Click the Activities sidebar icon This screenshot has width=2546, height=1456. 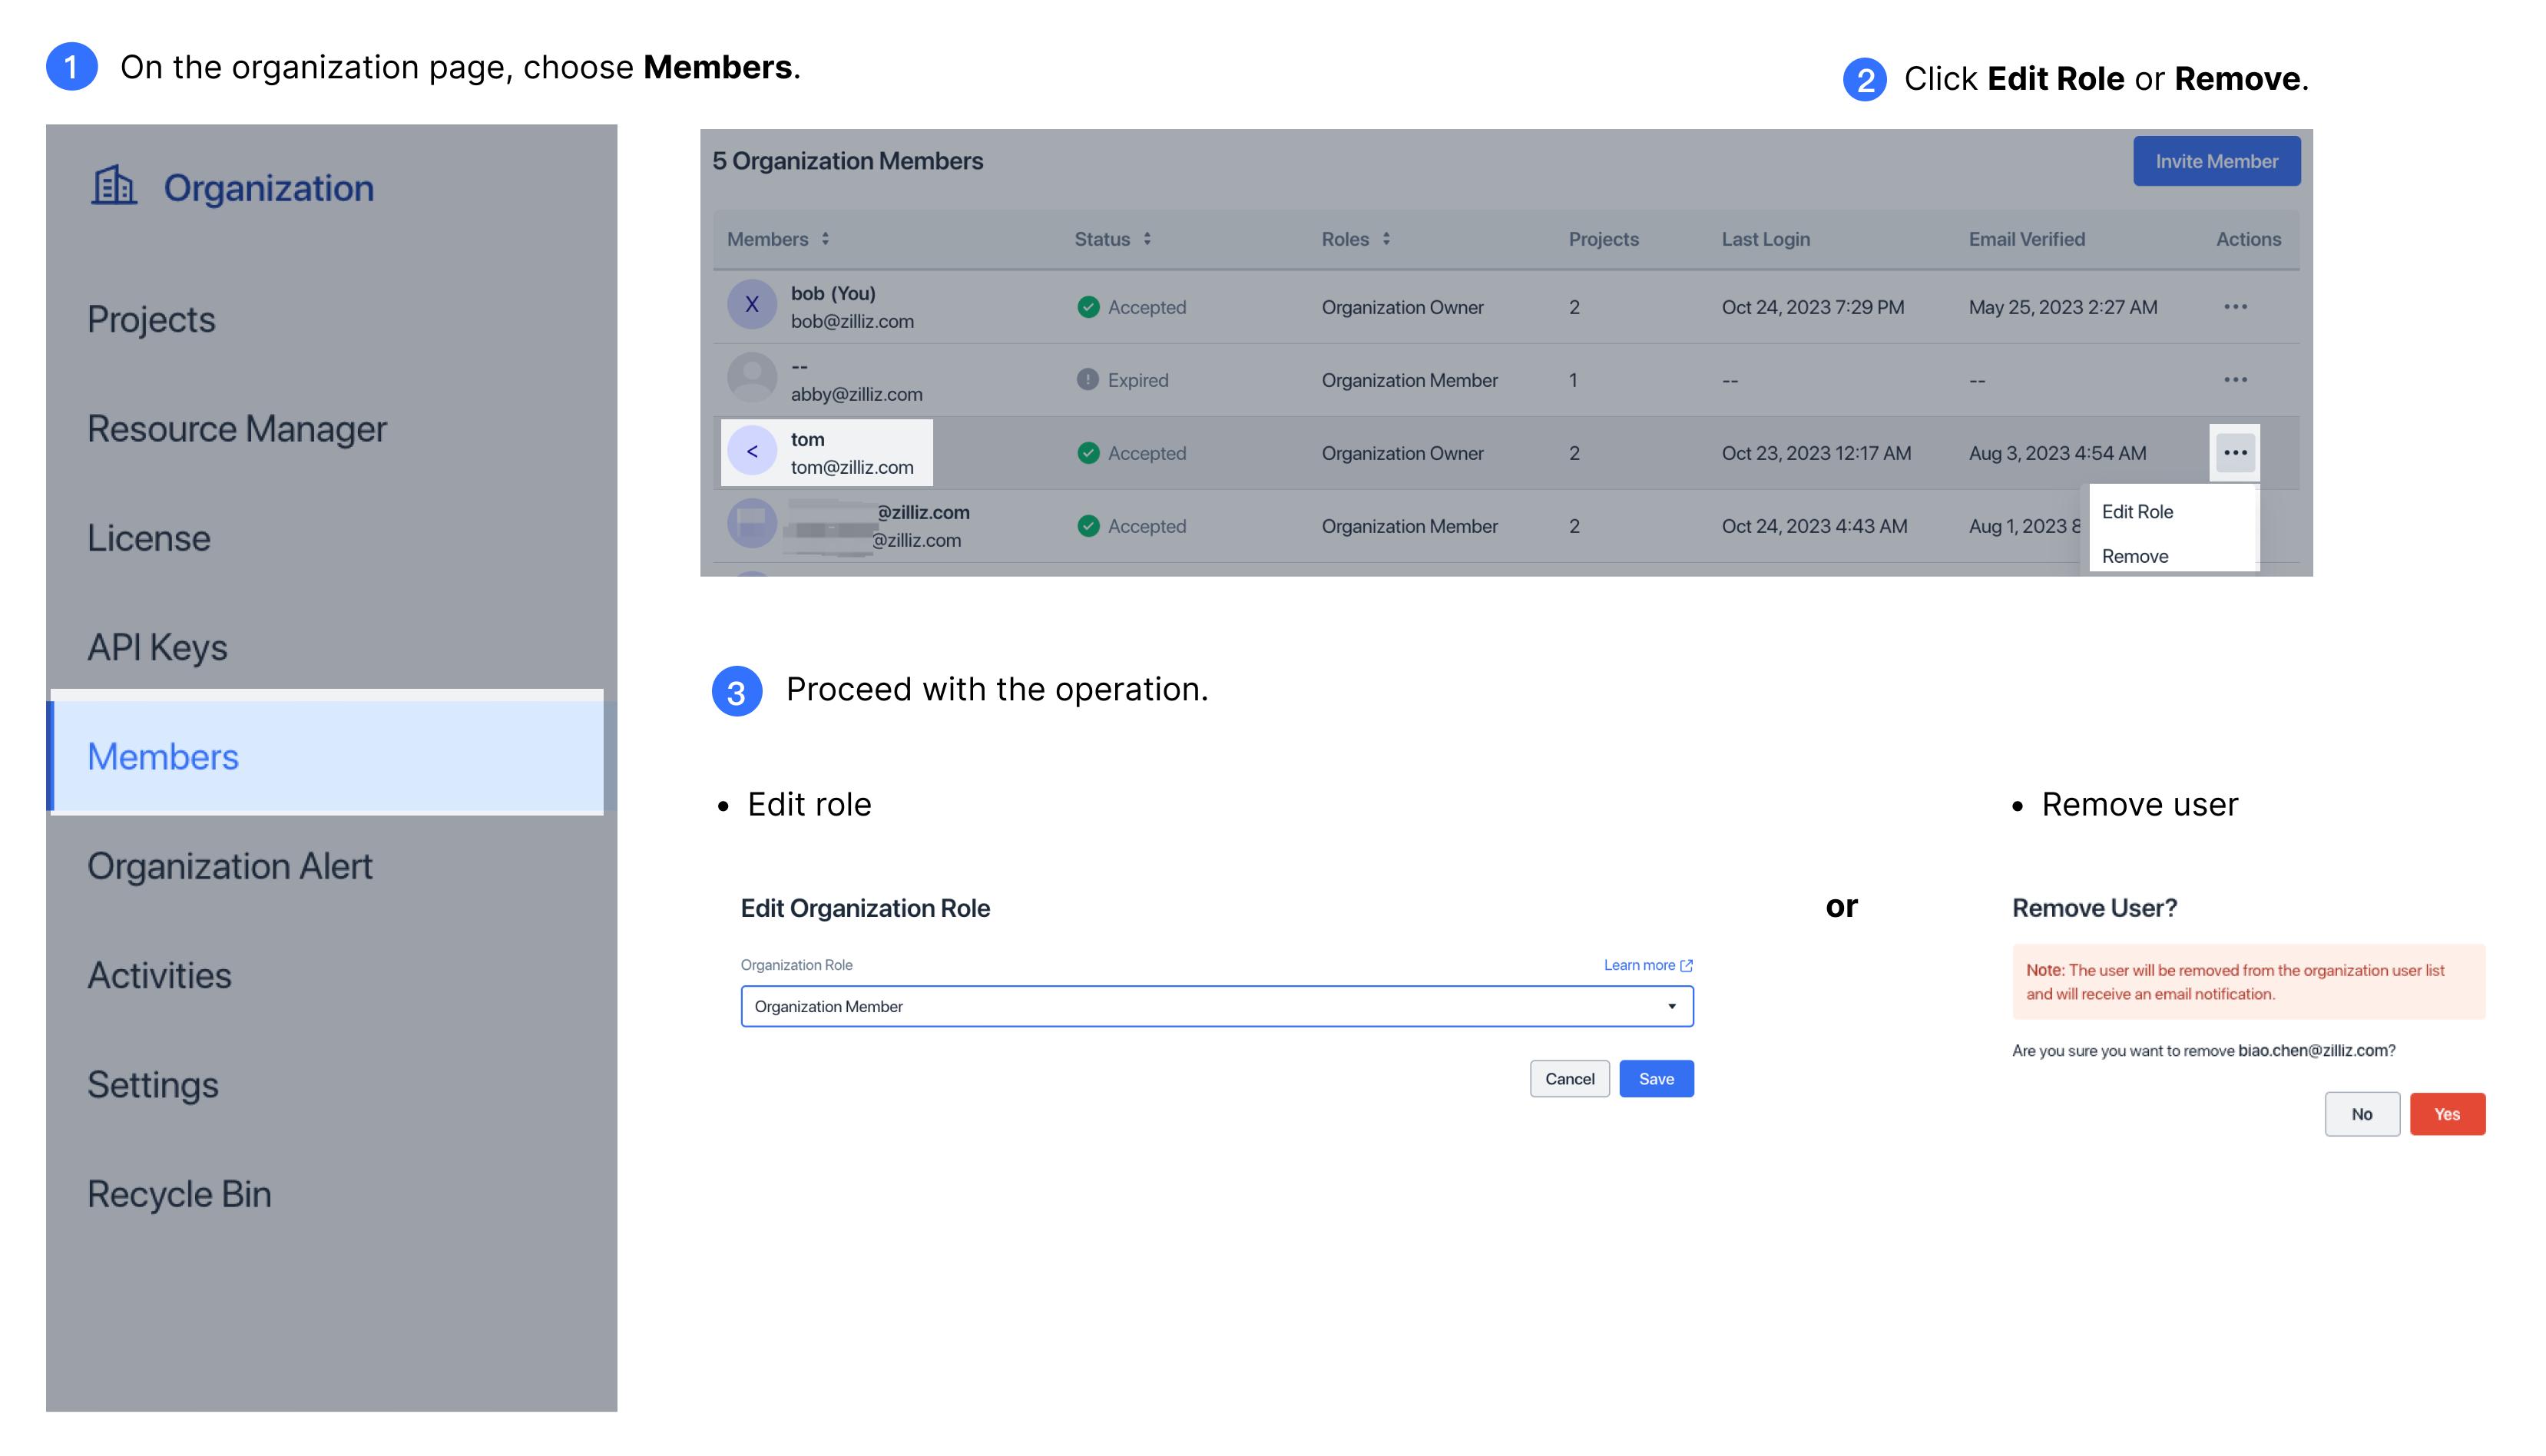[x=159, y=974]
